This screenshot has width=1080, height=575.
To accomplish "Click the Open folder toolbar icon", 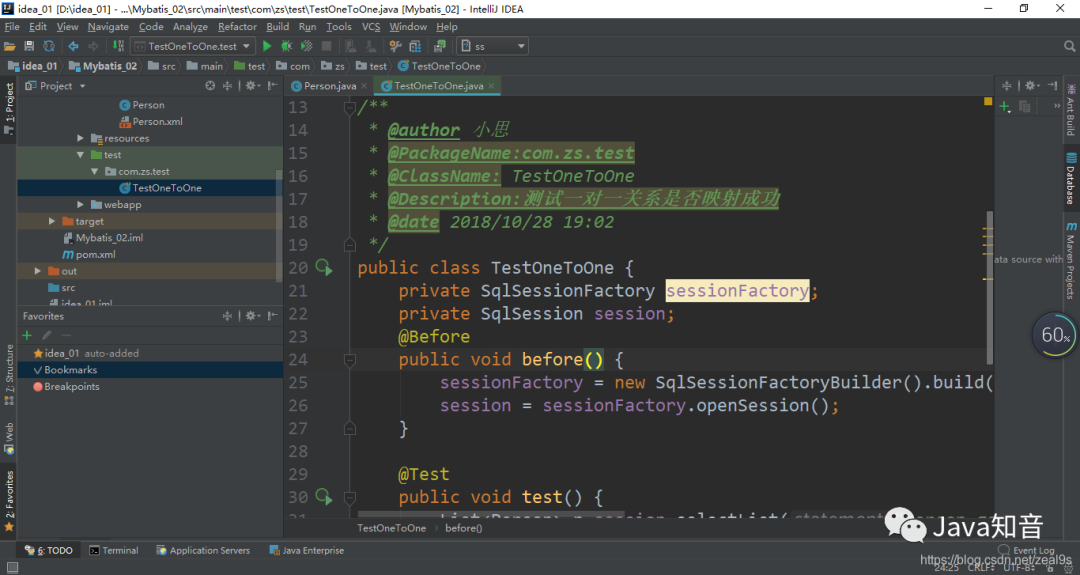I will (x=10, y=46).
